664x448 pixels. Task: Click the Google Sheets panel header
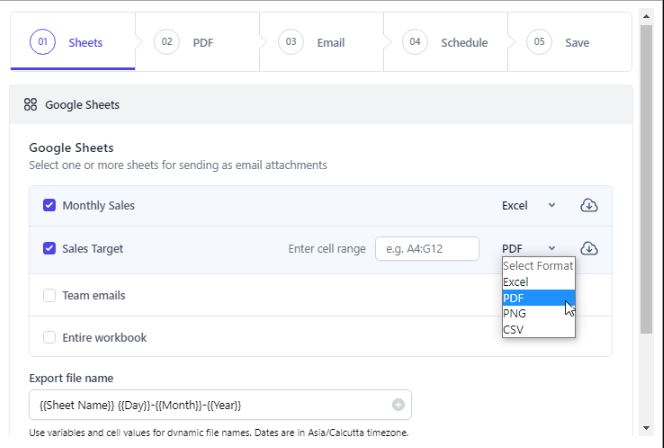click(x=321, y=105)
